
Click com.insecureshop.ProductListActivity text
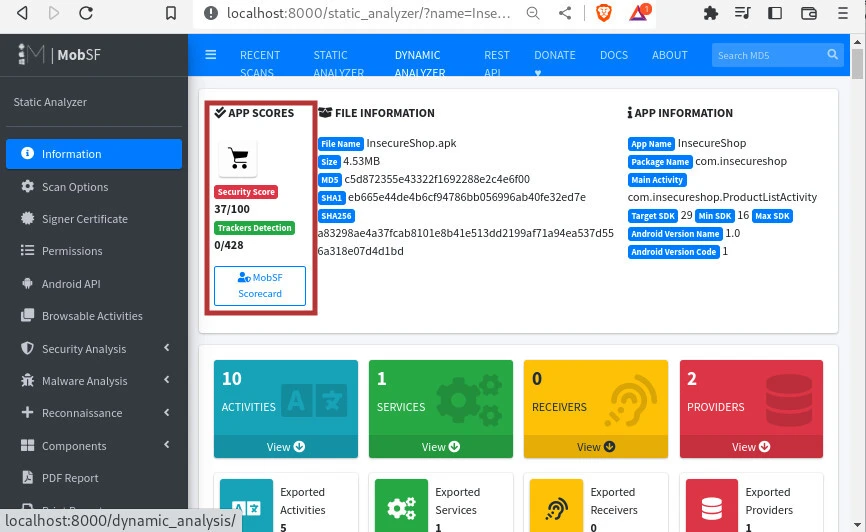[x=722, y=197]
